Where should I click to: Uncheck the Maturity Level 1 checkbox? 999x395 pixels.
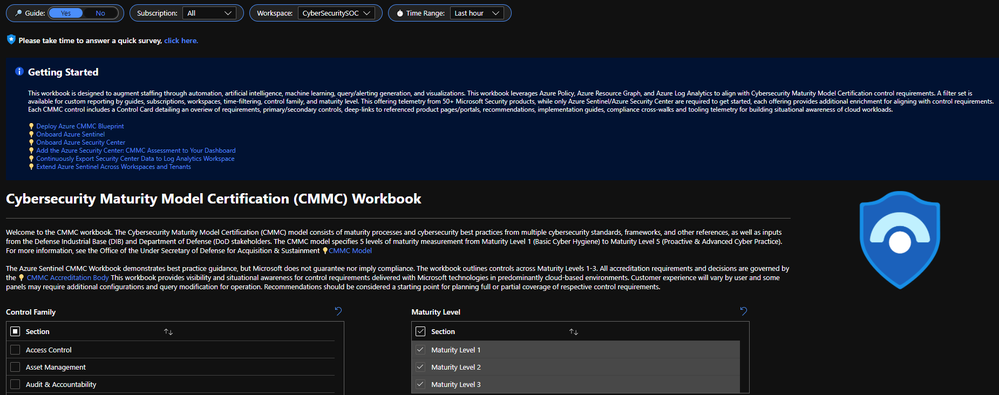click(x=420, y=350)
